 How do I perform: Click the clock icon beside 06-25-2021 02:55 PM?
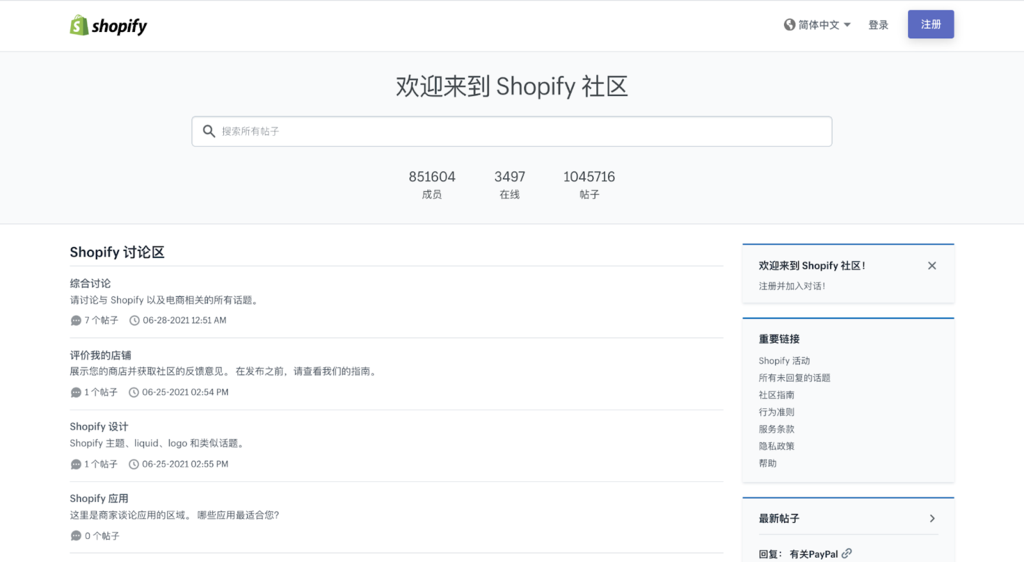[134, 464]
